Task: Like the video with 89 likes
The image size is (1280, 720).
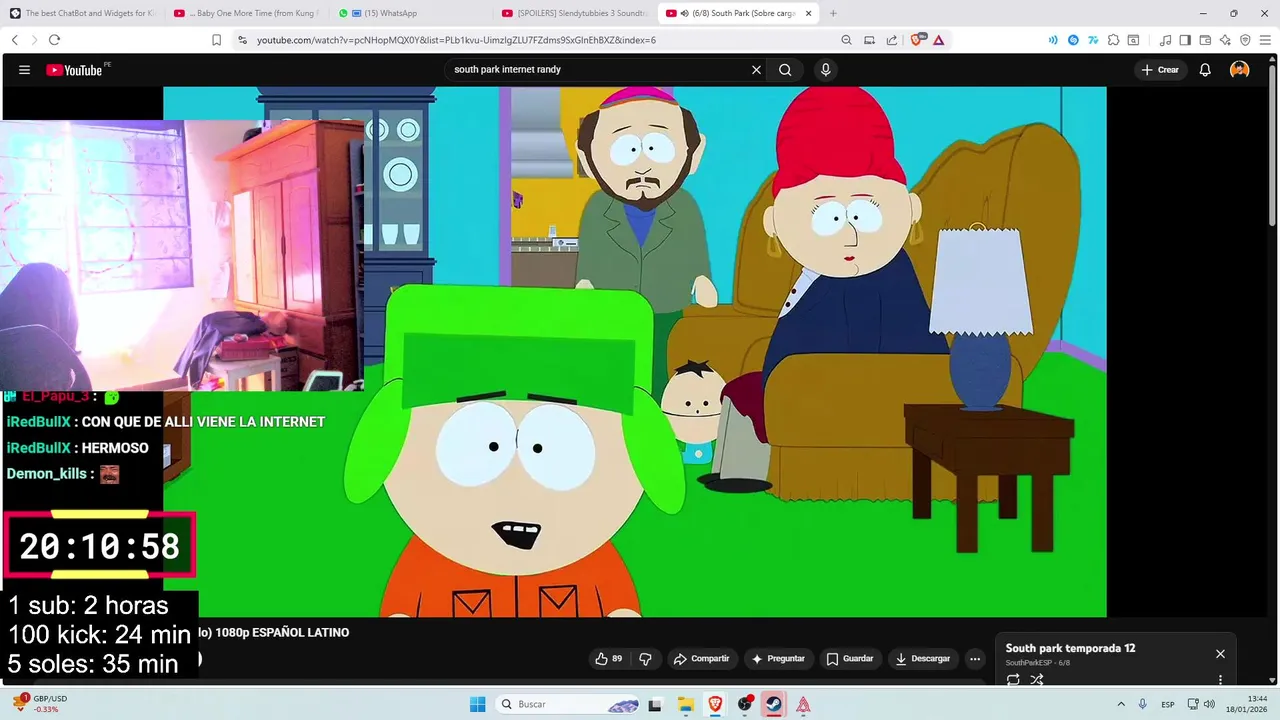Action: coord(608,659)
